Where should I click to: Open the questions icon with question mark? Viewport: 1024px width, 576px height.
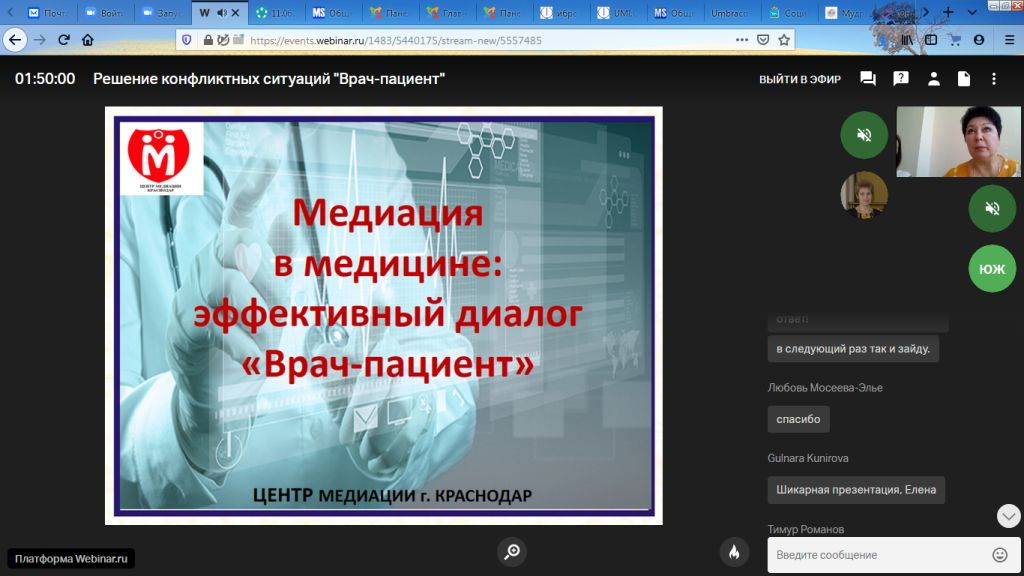coord(901,79)
